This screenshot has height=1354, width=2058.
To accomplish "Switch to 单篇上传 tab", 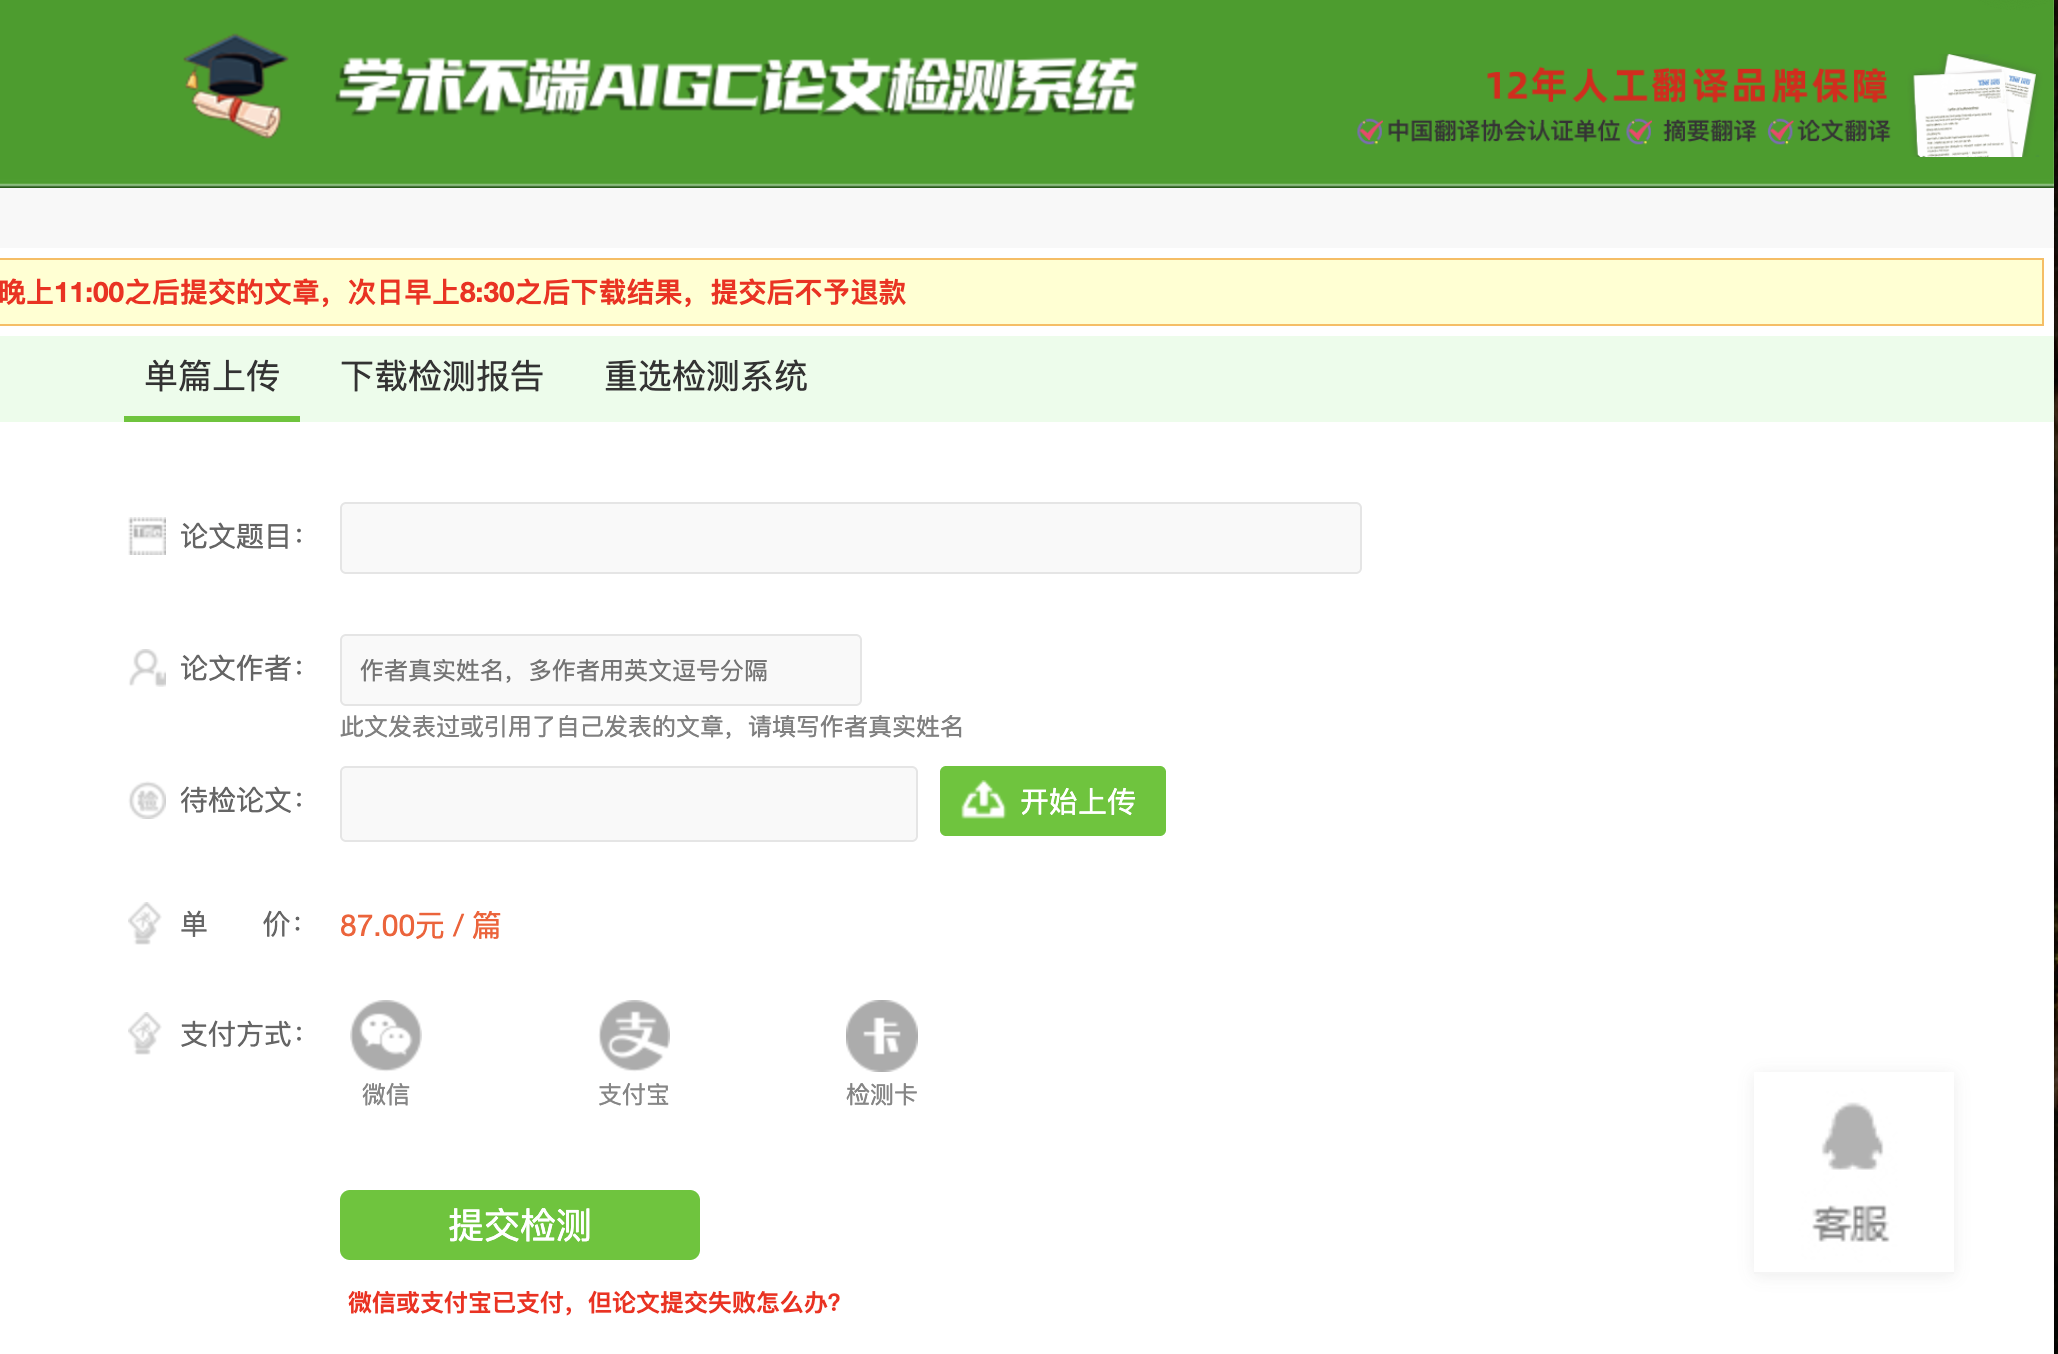I will pyautogui.click(x=212, y=377).
